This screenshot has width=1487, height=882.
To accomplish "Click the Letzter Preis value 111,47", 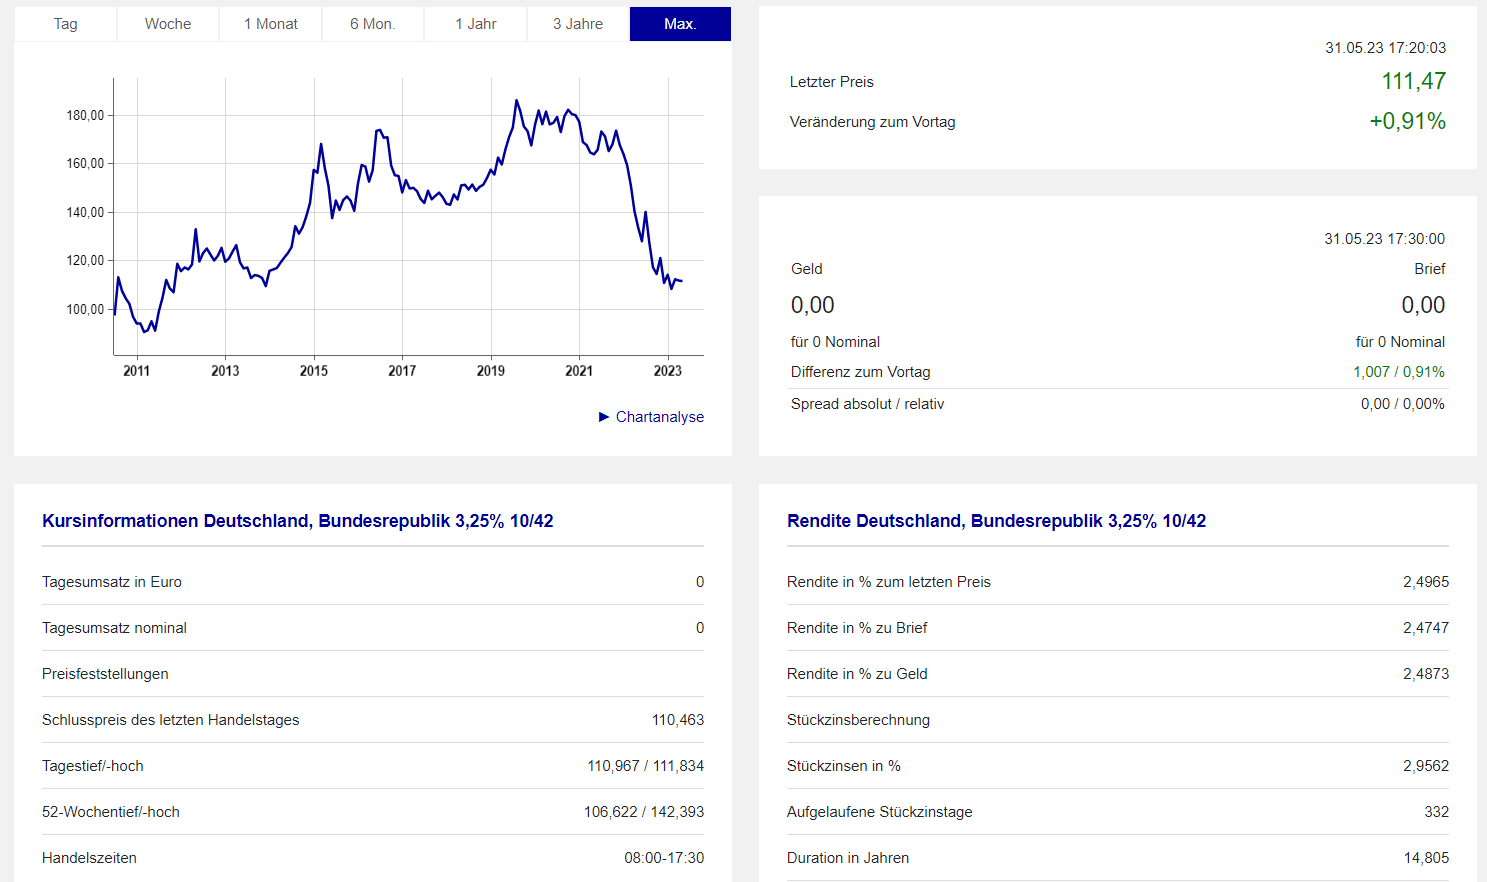I will click(1413, 81).
